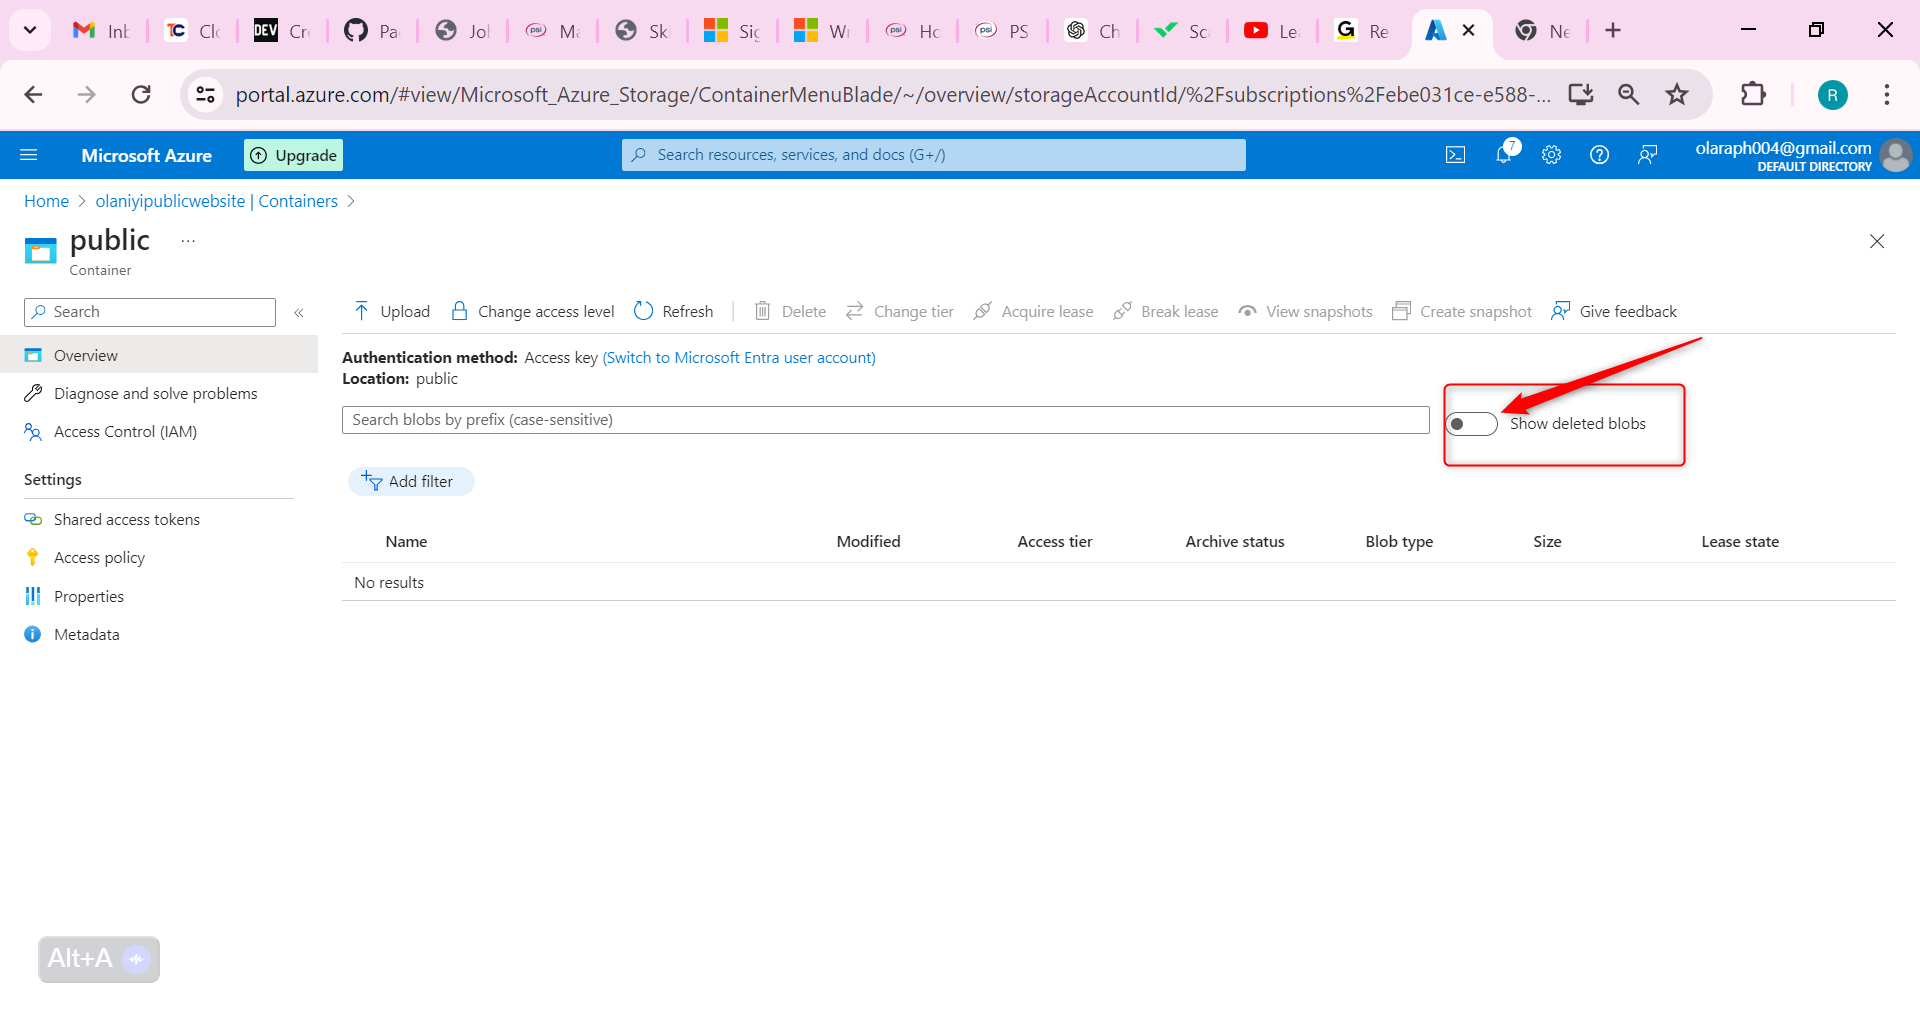Open the Chrome profile R avatar
This screenshot has width=1920, height=1020.
point(1832,95)
